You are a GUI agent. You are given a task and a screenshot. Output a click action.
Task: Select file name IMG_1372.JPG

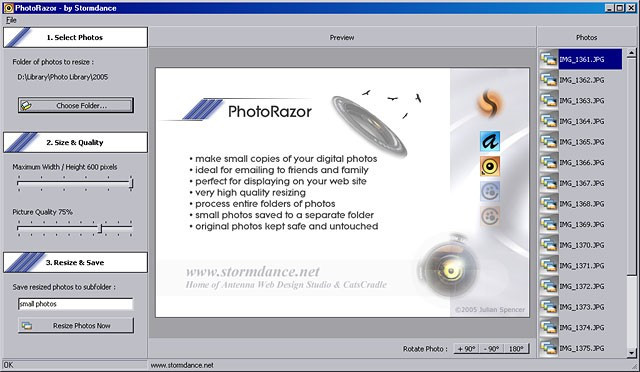click(582, 286)
